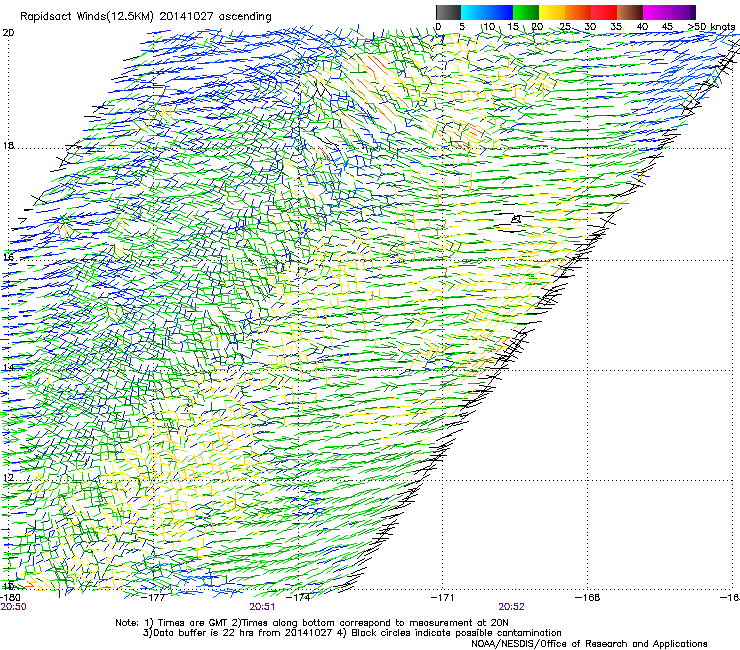Image resolution: width=740 pixels, height=650 pixels.
Task: Click the red 30-35 knots color segment
Action: tap(604, 12)
